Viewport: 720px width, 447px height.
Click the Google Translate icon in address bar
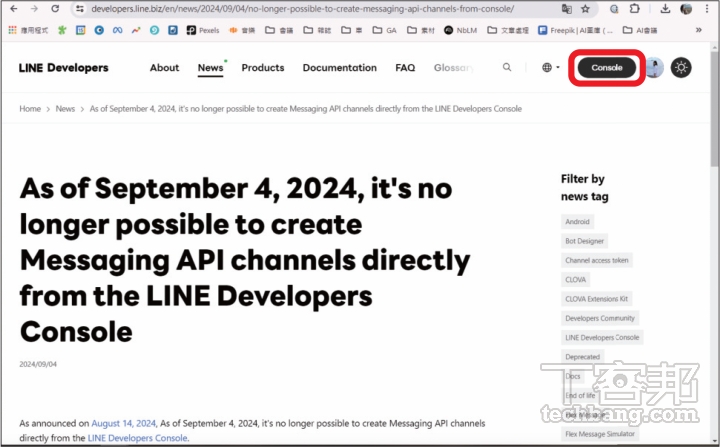567,8
